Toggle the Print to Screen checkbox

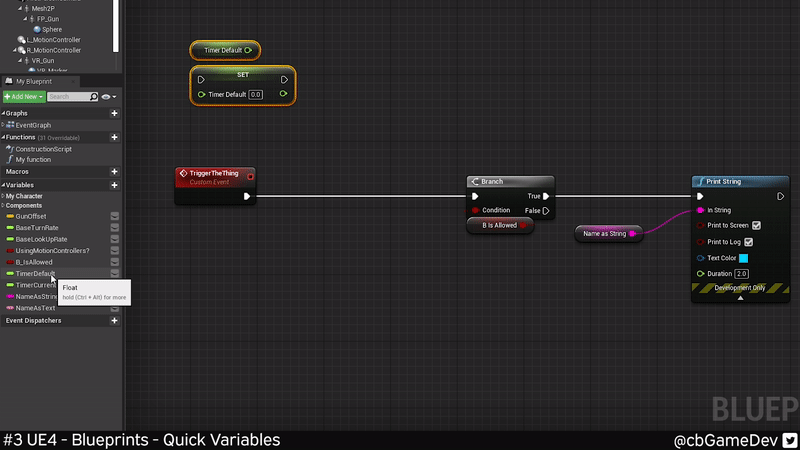click(x=756, y=226)
